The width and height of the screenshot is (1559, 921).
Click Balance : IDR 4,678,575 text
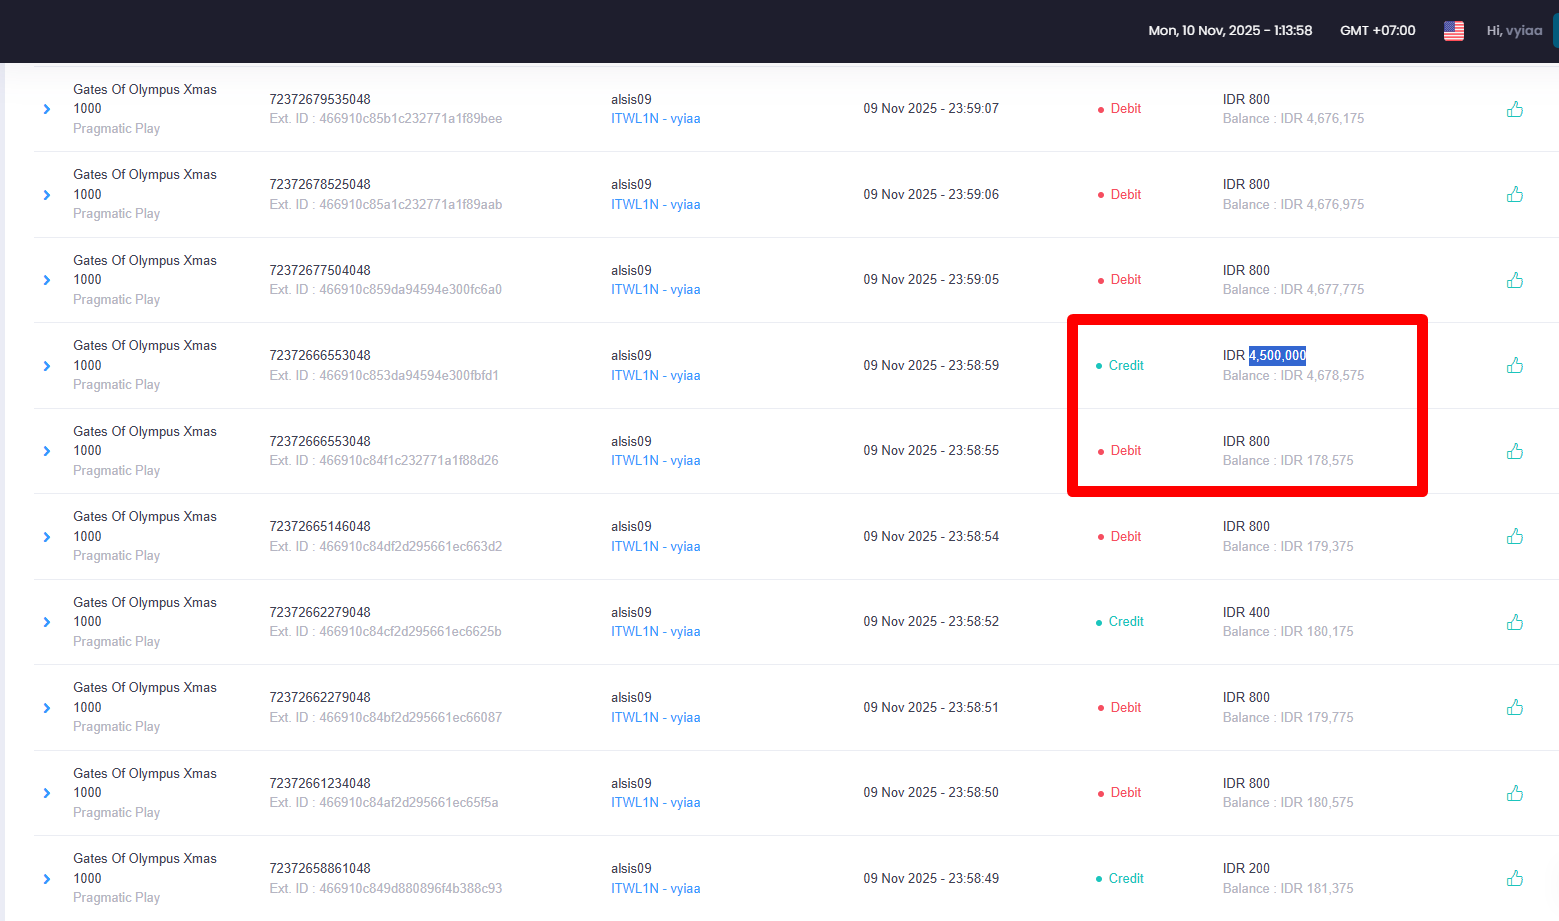tap(1293, 375)
